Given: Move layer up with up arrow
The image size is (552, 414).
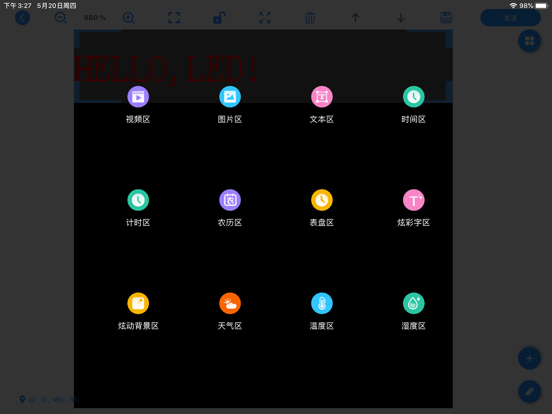Looking at the screenshot, I should pyautogui.click(x=356, y=18).
